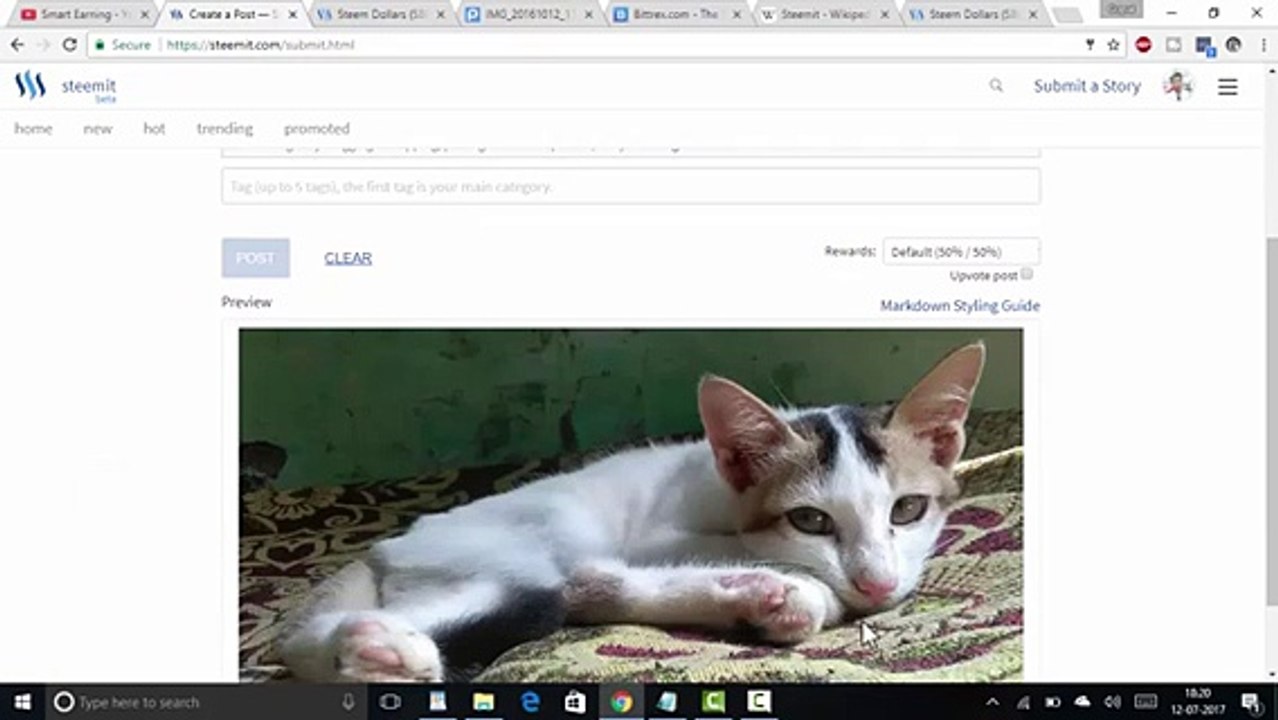The height and width of the screenshot is (720, 1278).
Task: Open Task View on taskbar
Action: (x=391, y=702)
